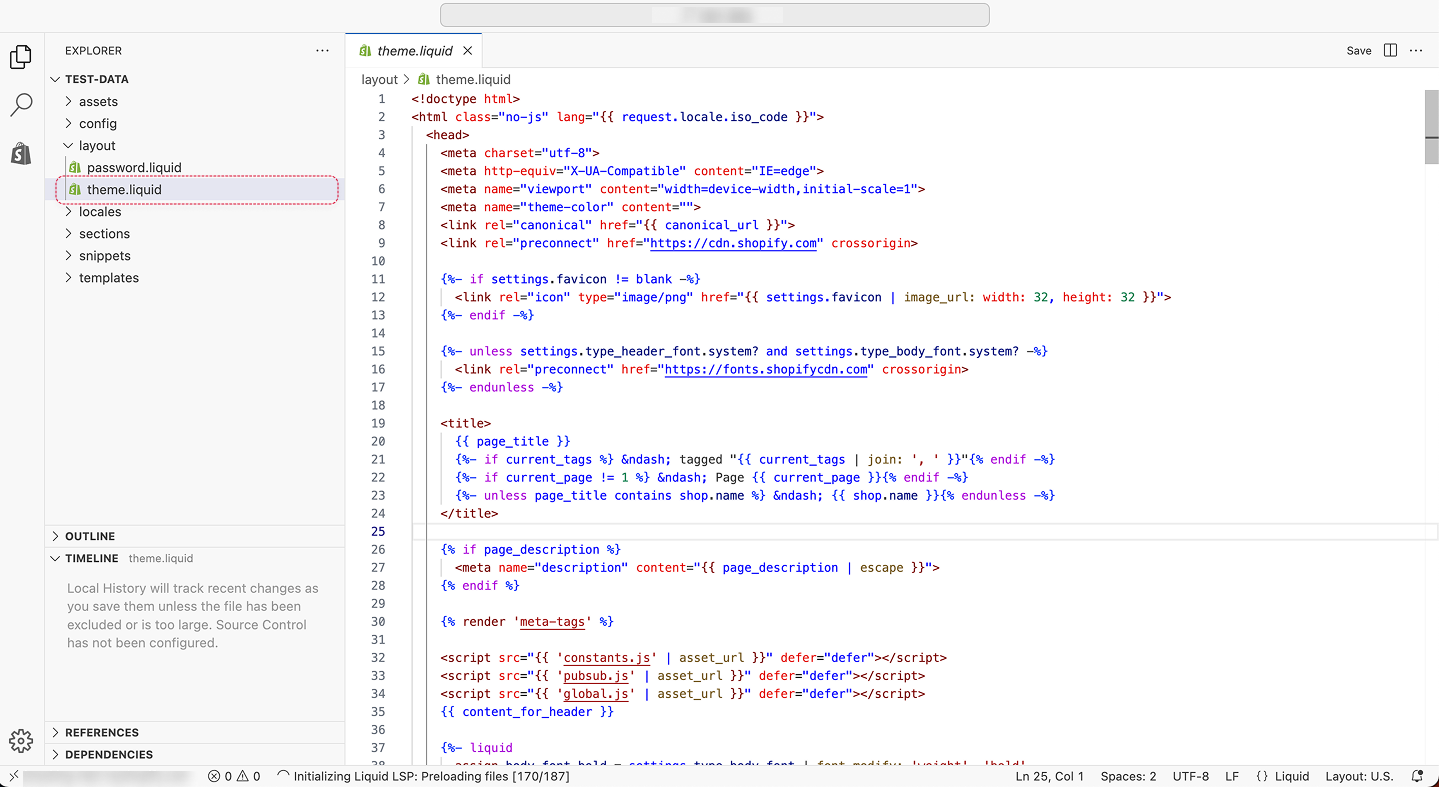Screen dimensions: 1439x787
Task: Open the Search view magnifier icon
Action: (21, 104)
